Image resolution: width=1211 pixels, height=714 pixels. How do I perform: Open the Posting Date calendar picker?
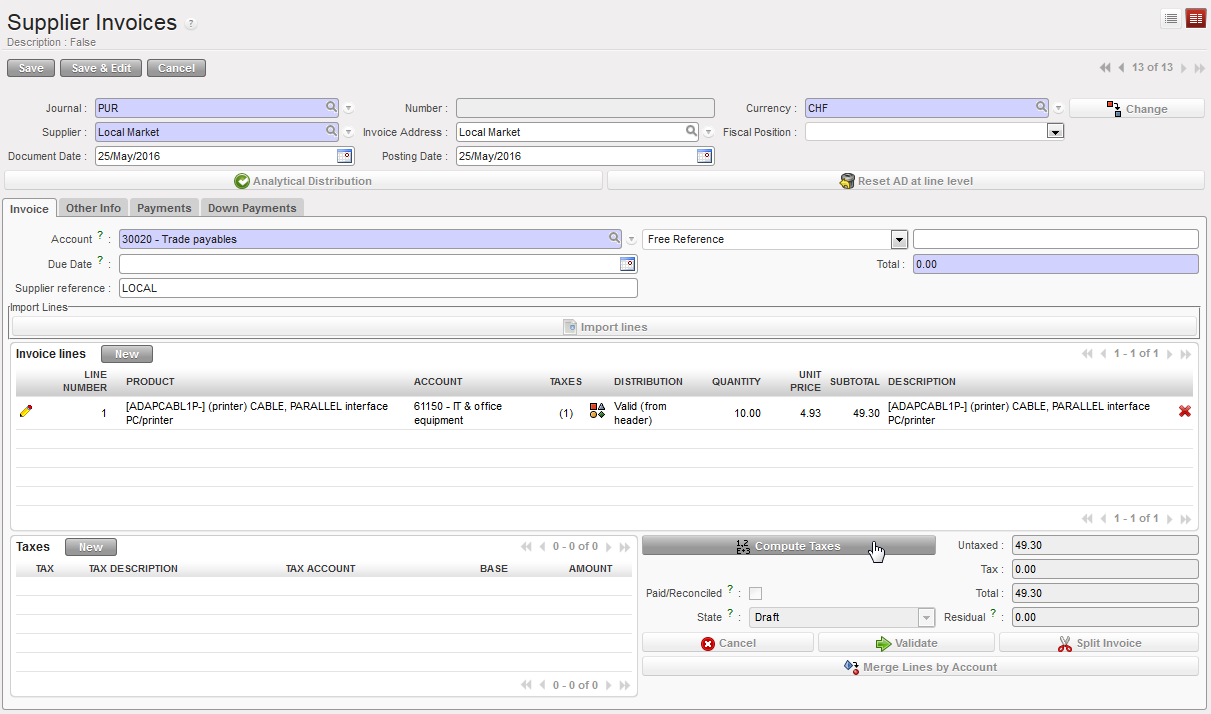coord(704,156)
